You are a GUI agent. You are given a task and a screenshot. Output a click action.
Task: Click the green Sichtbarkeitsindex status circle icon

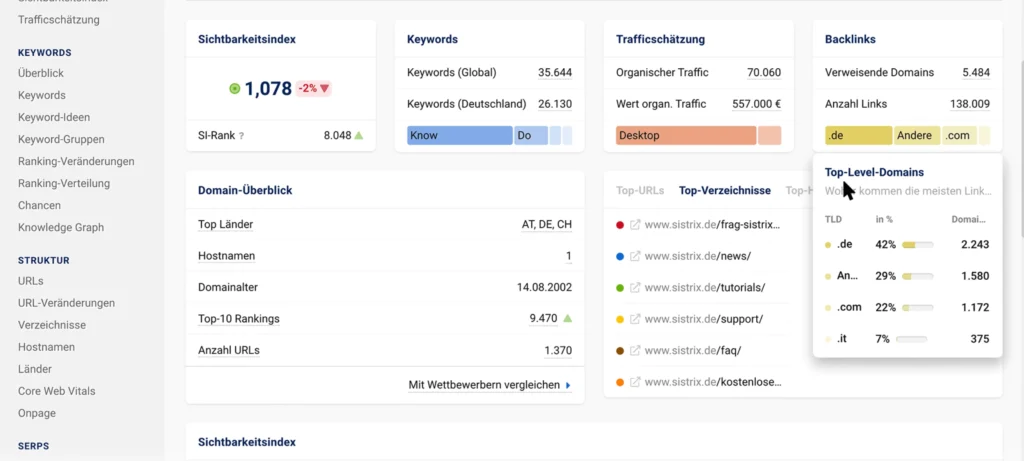pos(234,89)
